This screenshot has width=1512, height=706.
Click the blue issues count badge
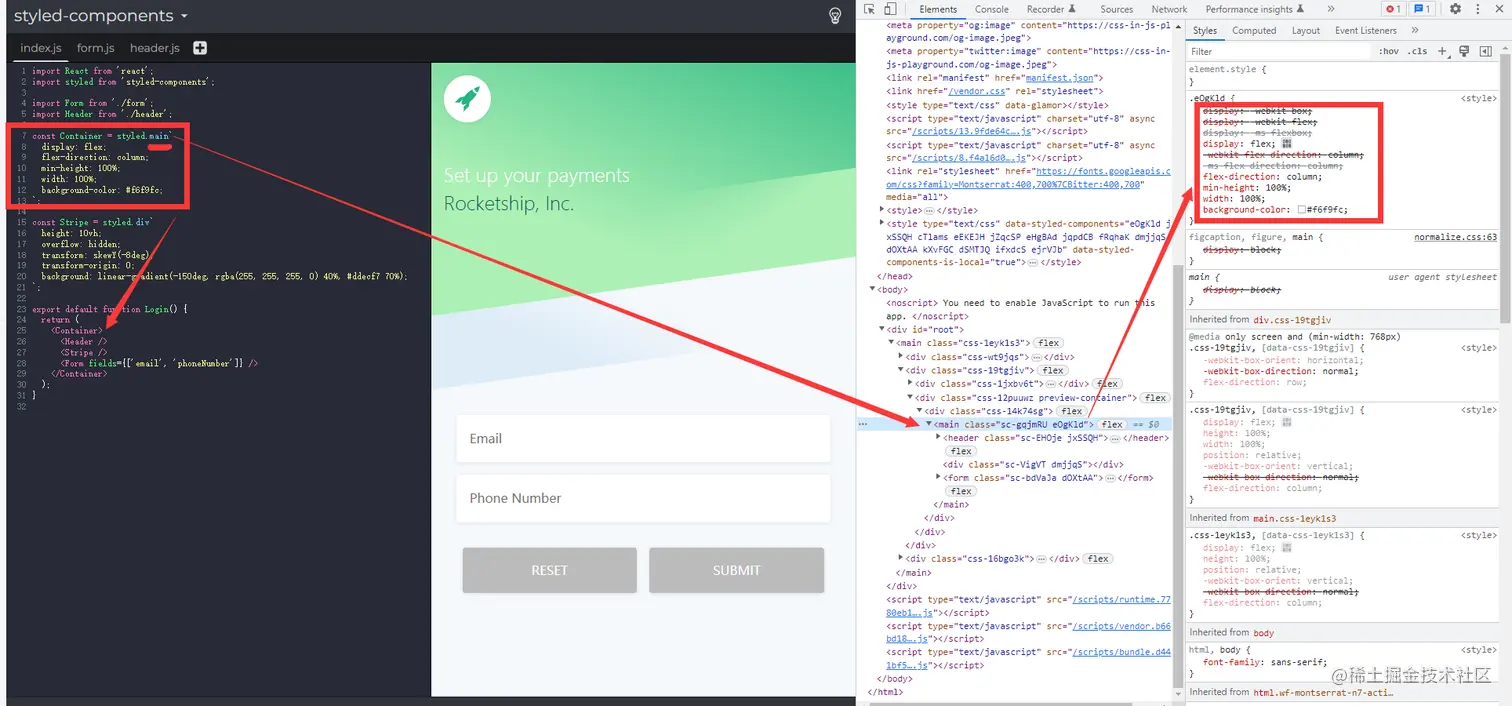click(x=1422, y=9)
